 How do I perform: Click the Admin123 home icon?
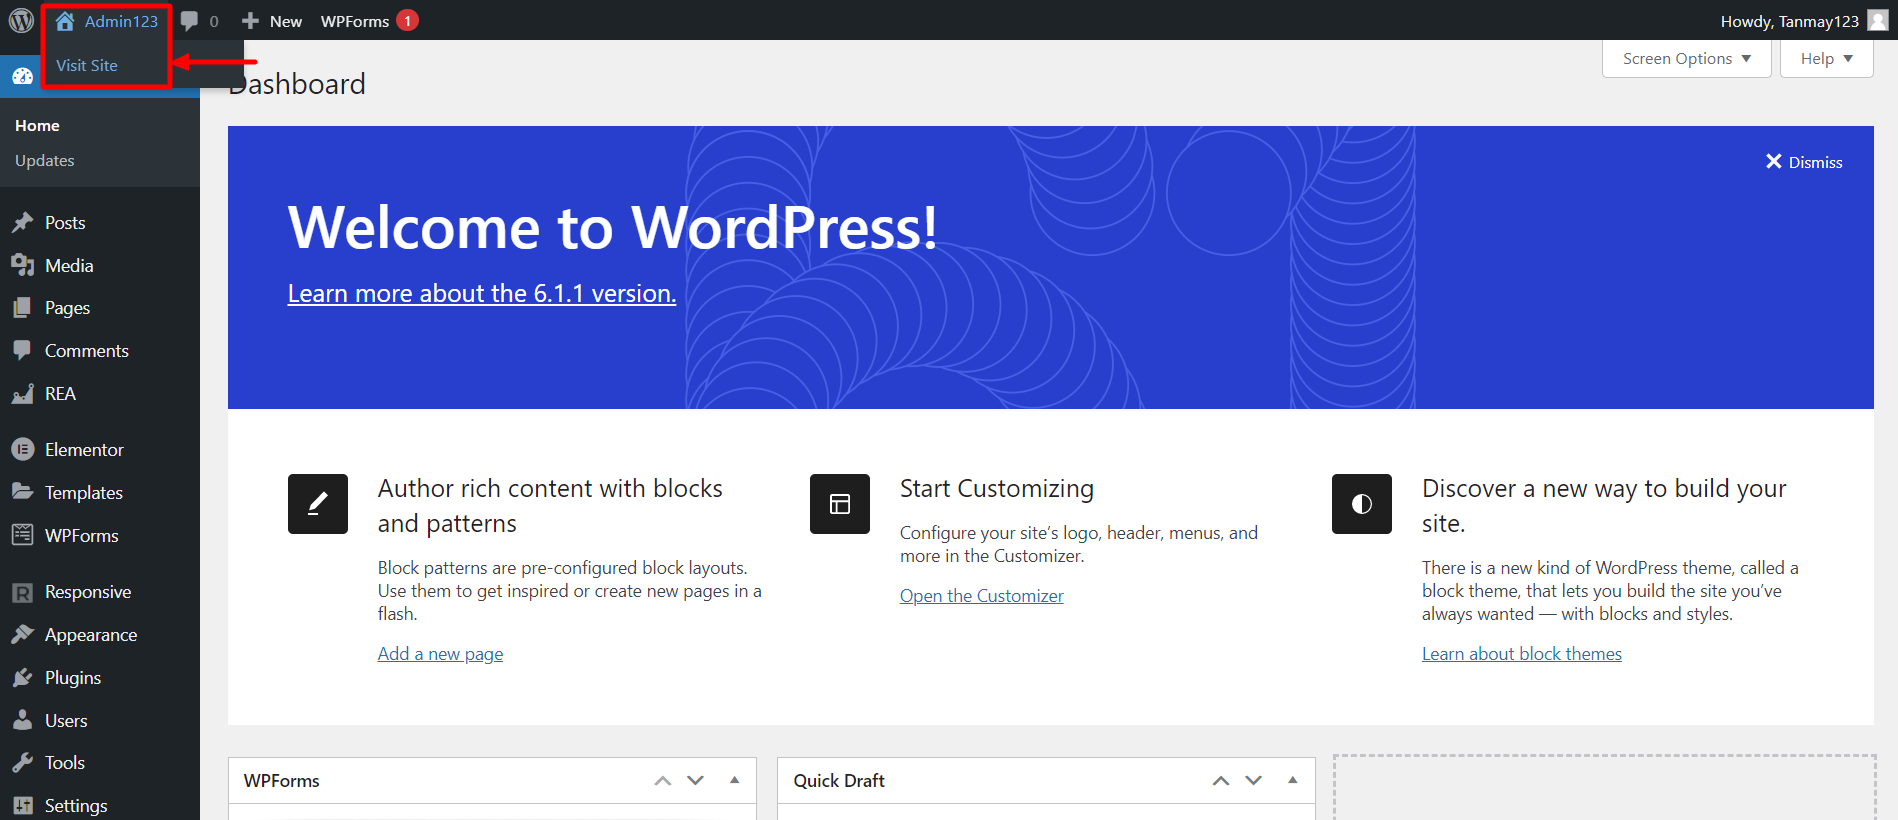click(65, 21)
